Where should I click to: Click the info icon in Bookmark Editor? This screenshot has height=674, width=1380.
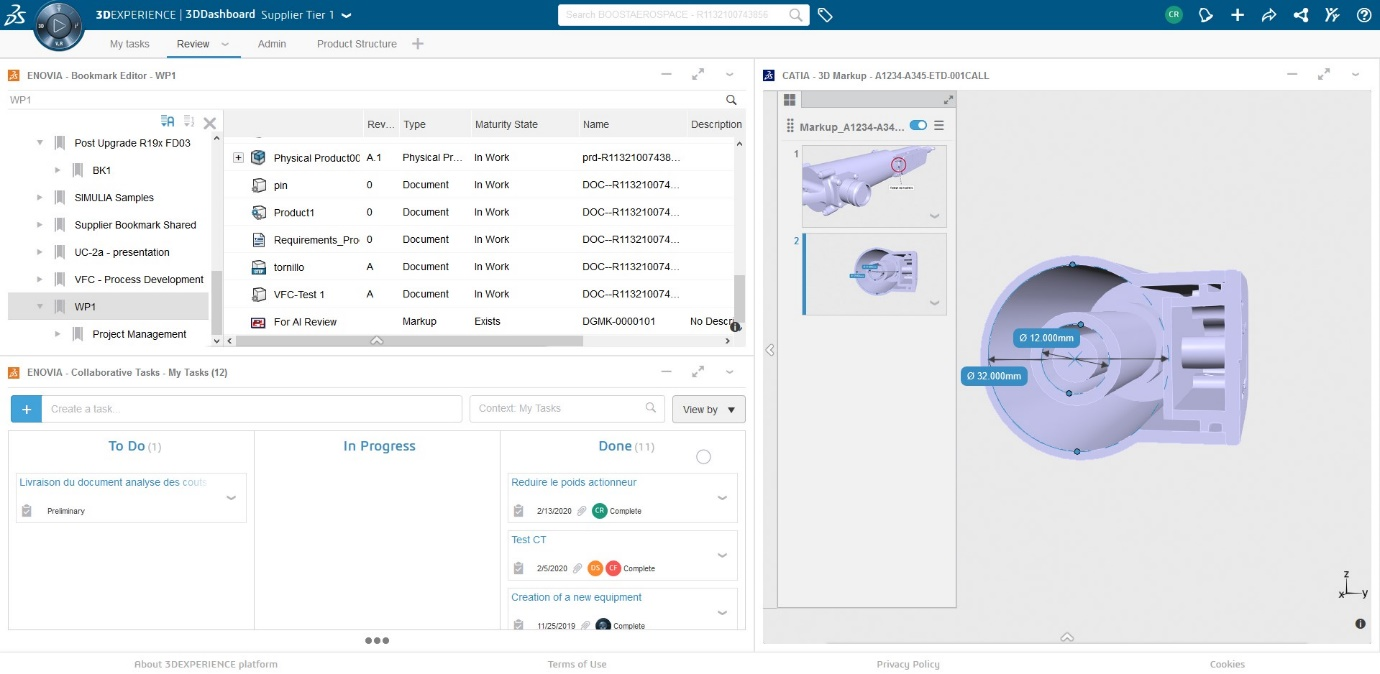(735, 326)
